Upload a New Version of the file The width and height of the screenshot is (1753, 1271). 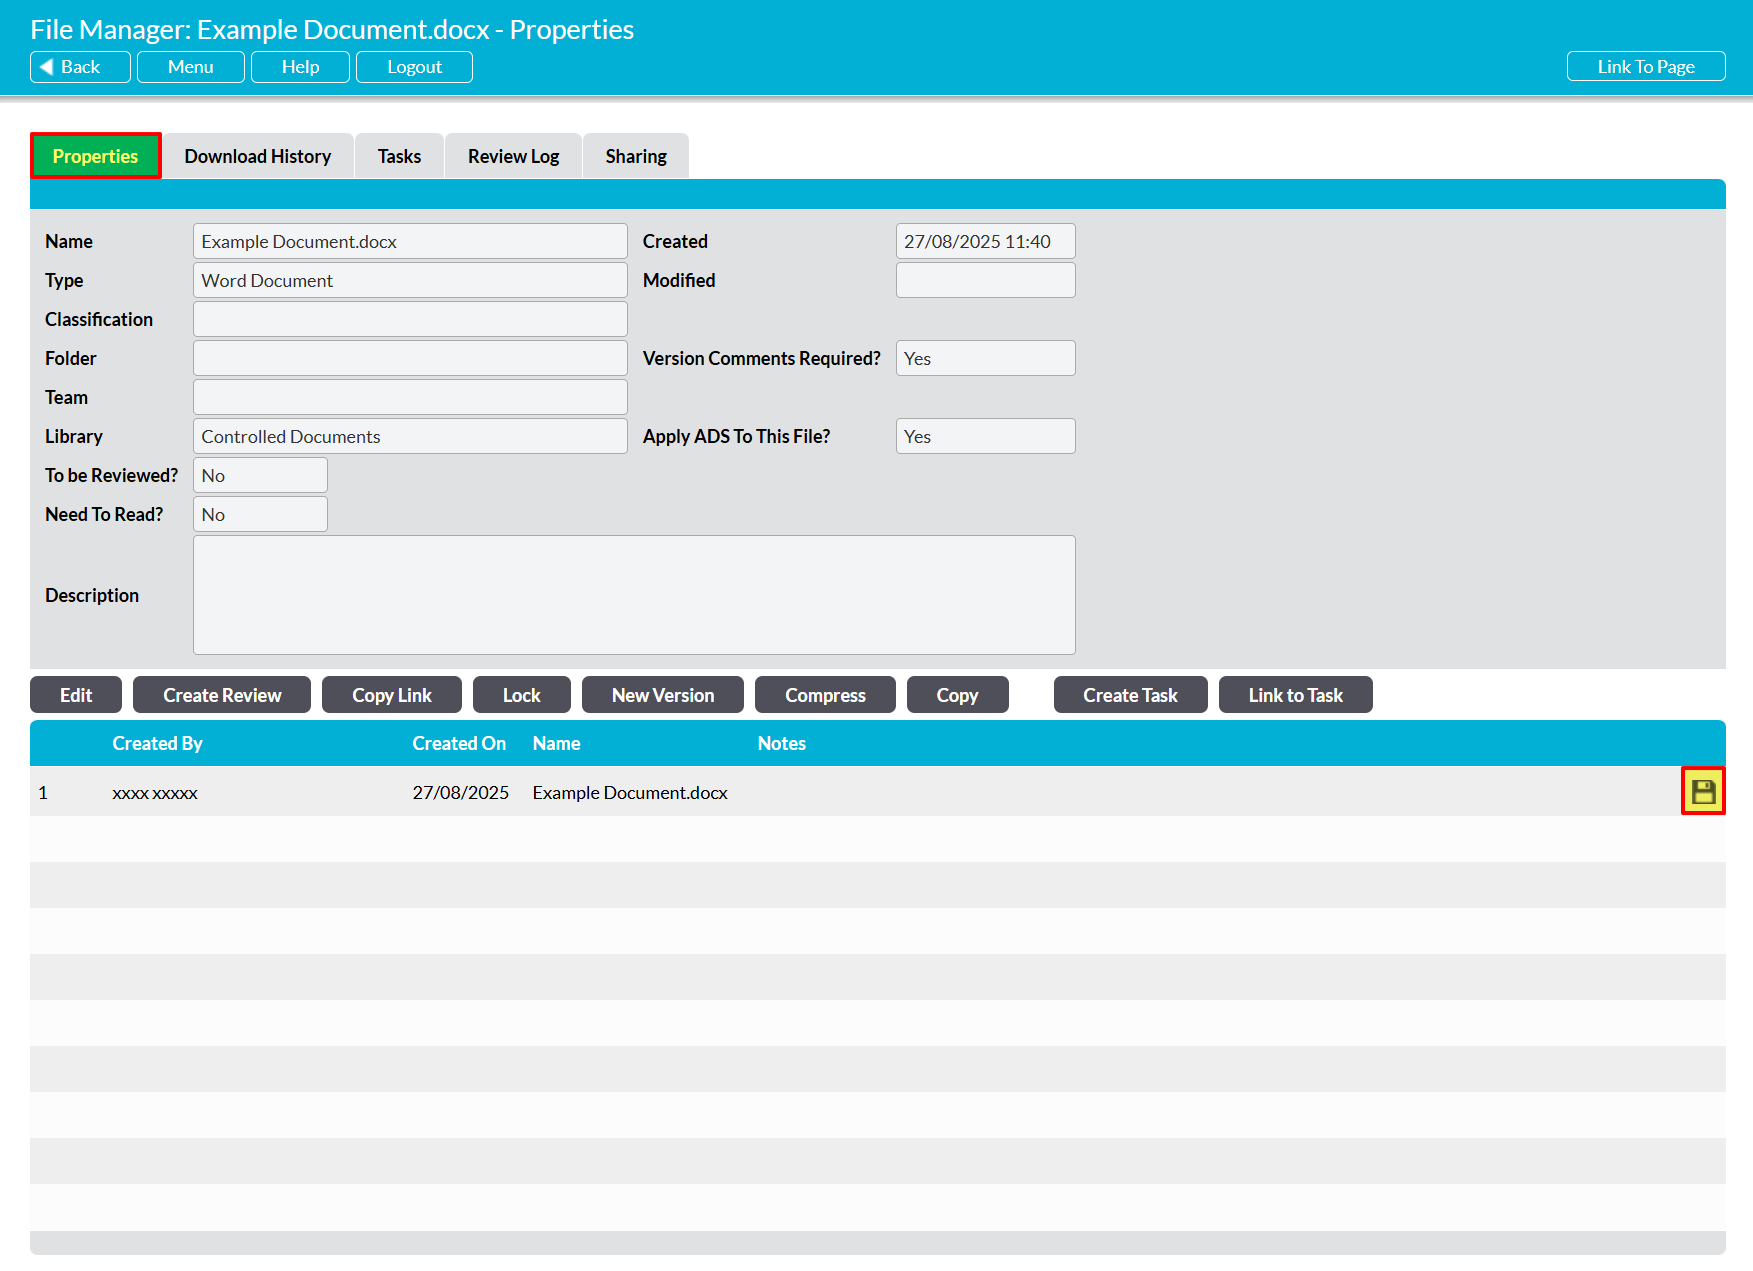click(x=662, y=695)
